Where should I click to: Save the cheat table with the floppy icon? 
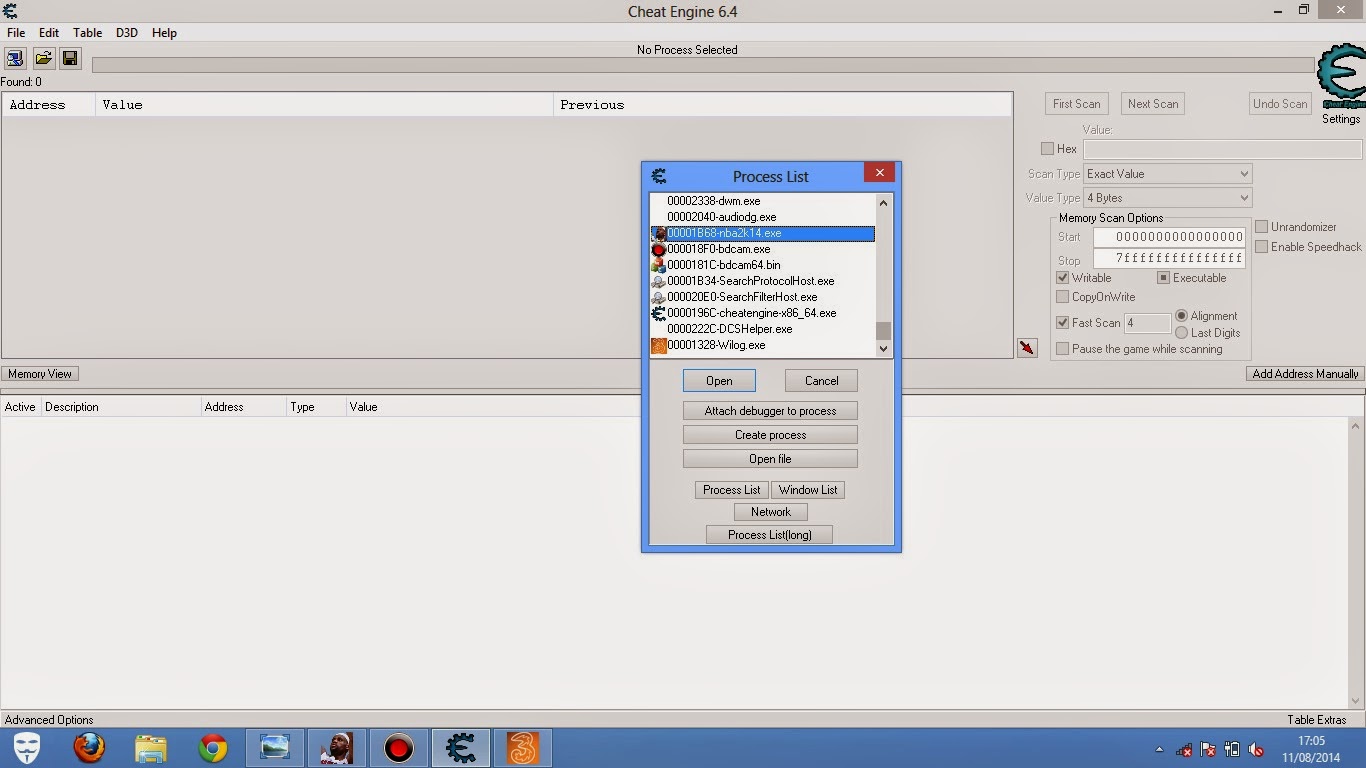pos(70,58)
